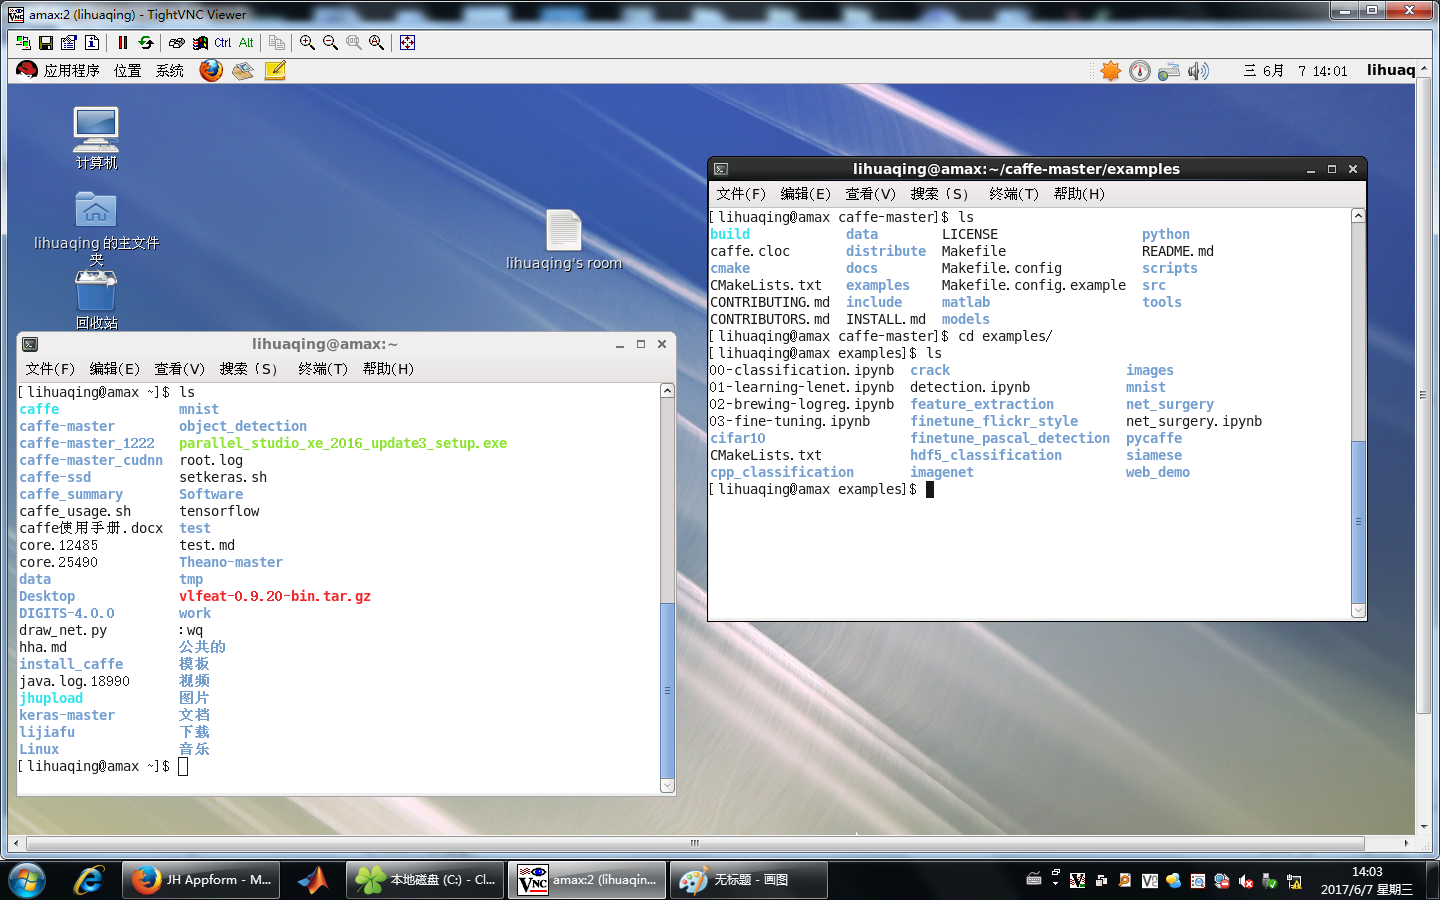The width and height of the screenshot is (1440, 900).
Task: Click the green Refresh screen icon
Action: [146, 43]
